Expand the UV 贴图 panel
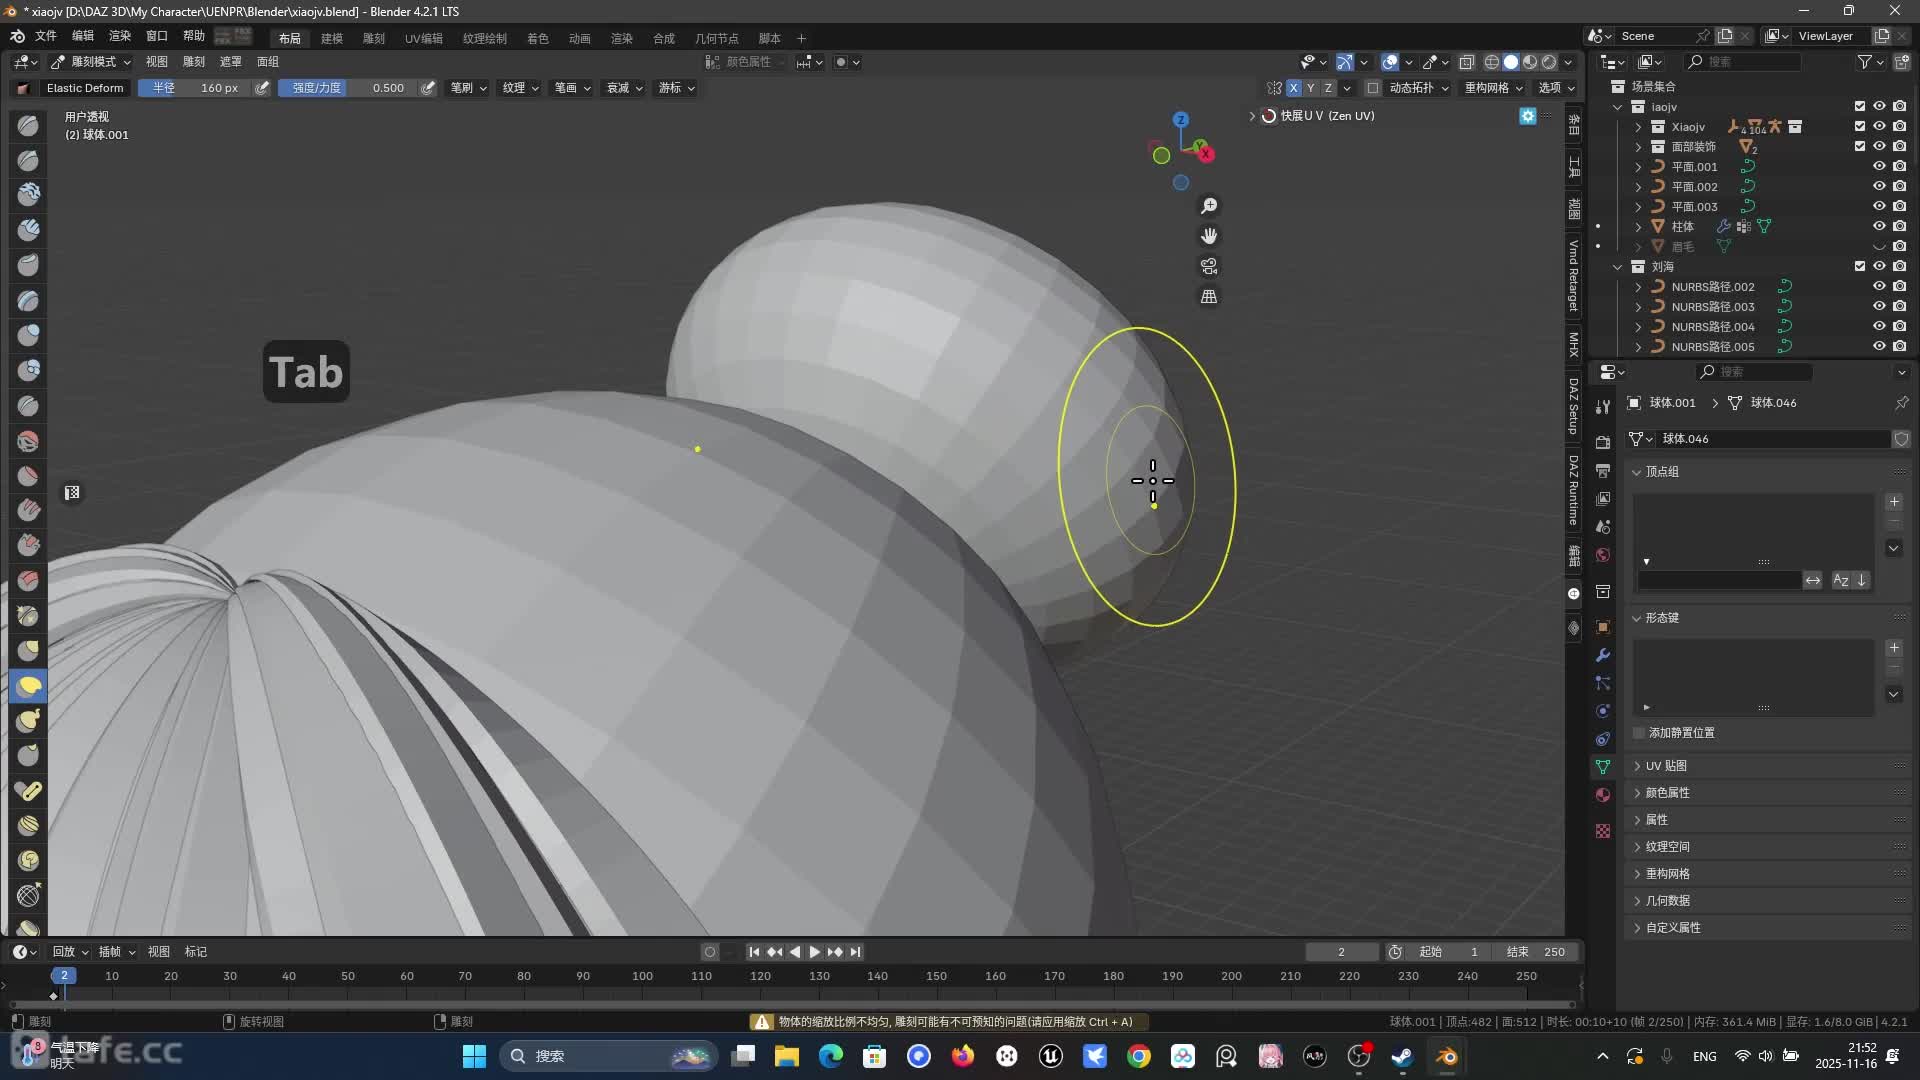The image size is (1920, 1080). click(1666, 766)
